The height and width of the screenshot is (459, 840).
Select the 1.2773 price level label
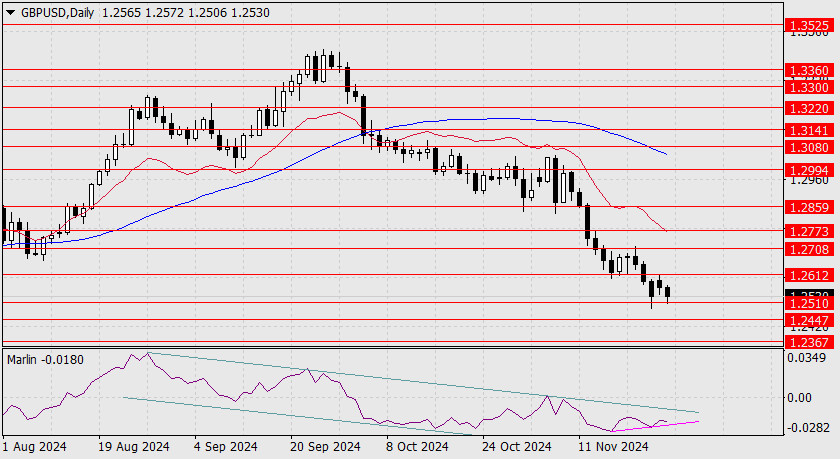tap(809, 231)
